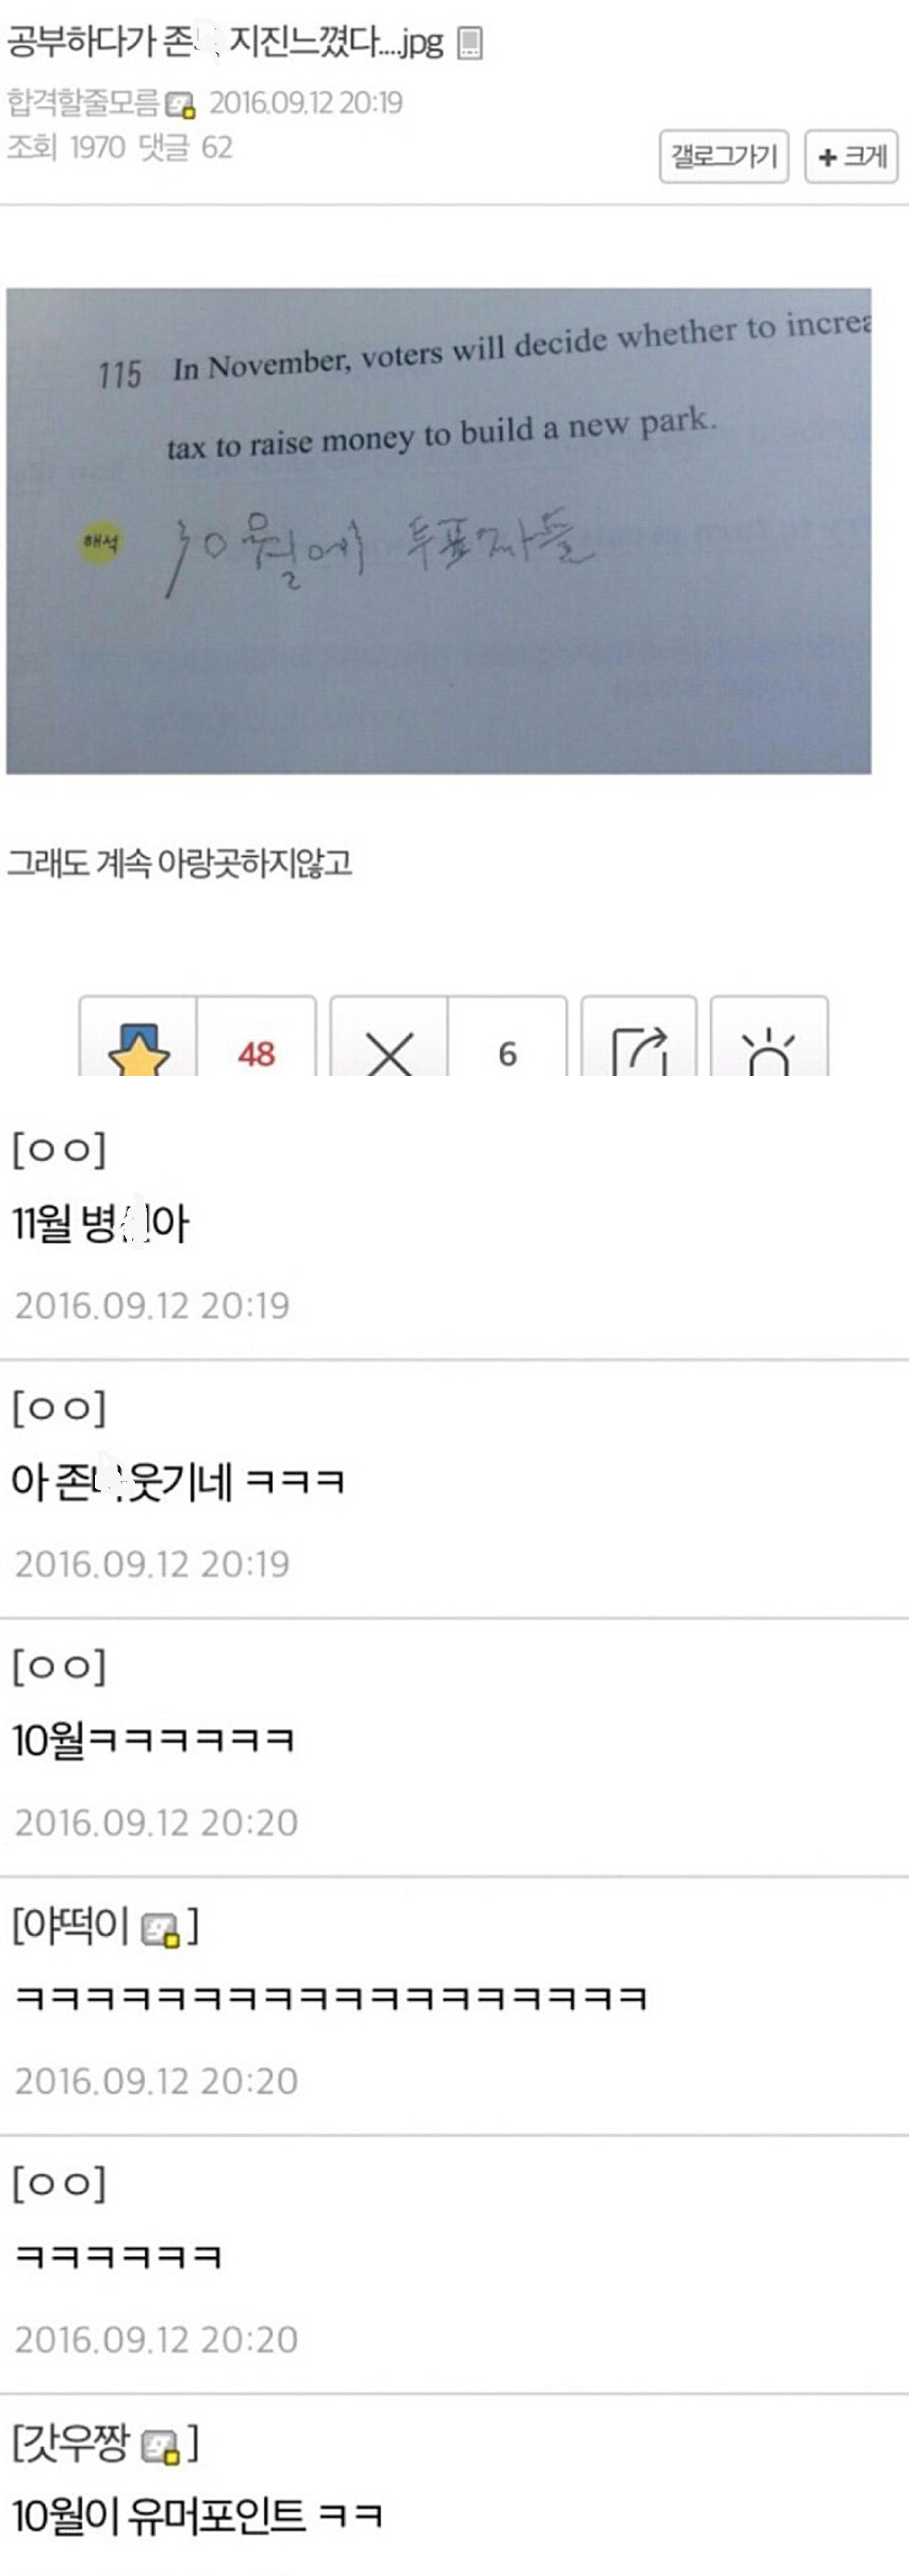Click the X downvote icon
Viewport: 909px width, 2576px height.
coord(389,1053)
